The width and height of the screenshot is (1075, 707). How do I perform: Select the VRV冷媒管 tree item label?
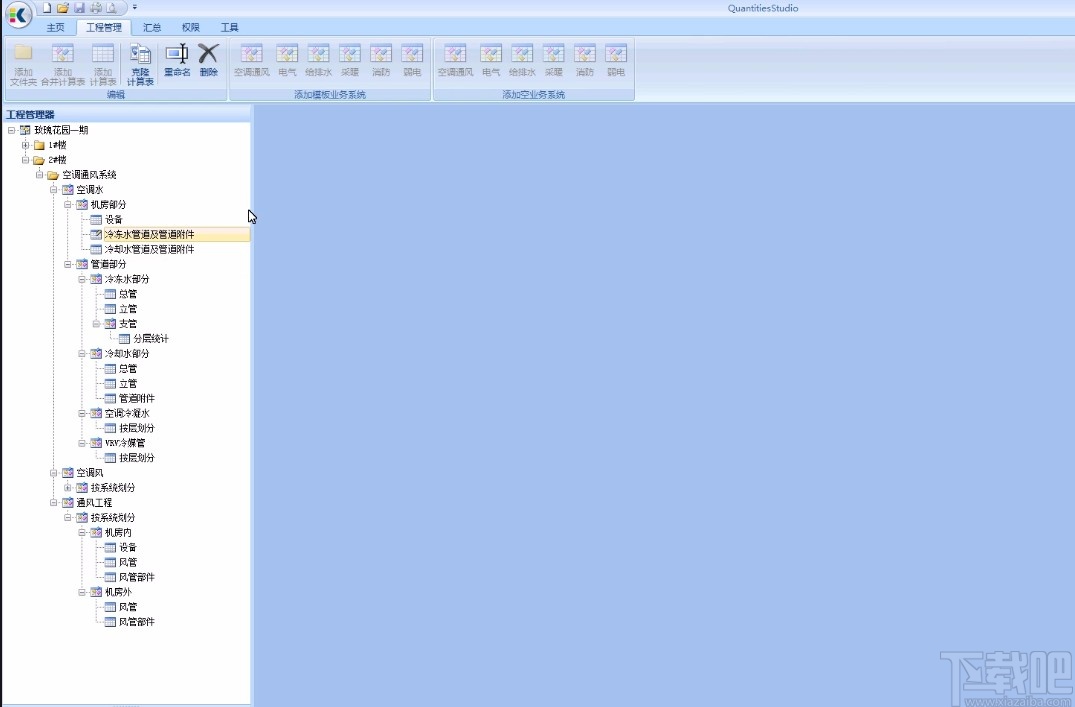[x=125, y=443]
